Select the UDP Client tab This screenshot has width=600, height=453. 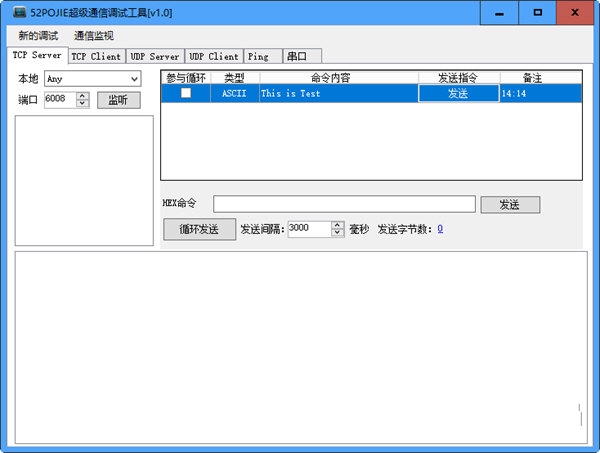coord(214,56)
